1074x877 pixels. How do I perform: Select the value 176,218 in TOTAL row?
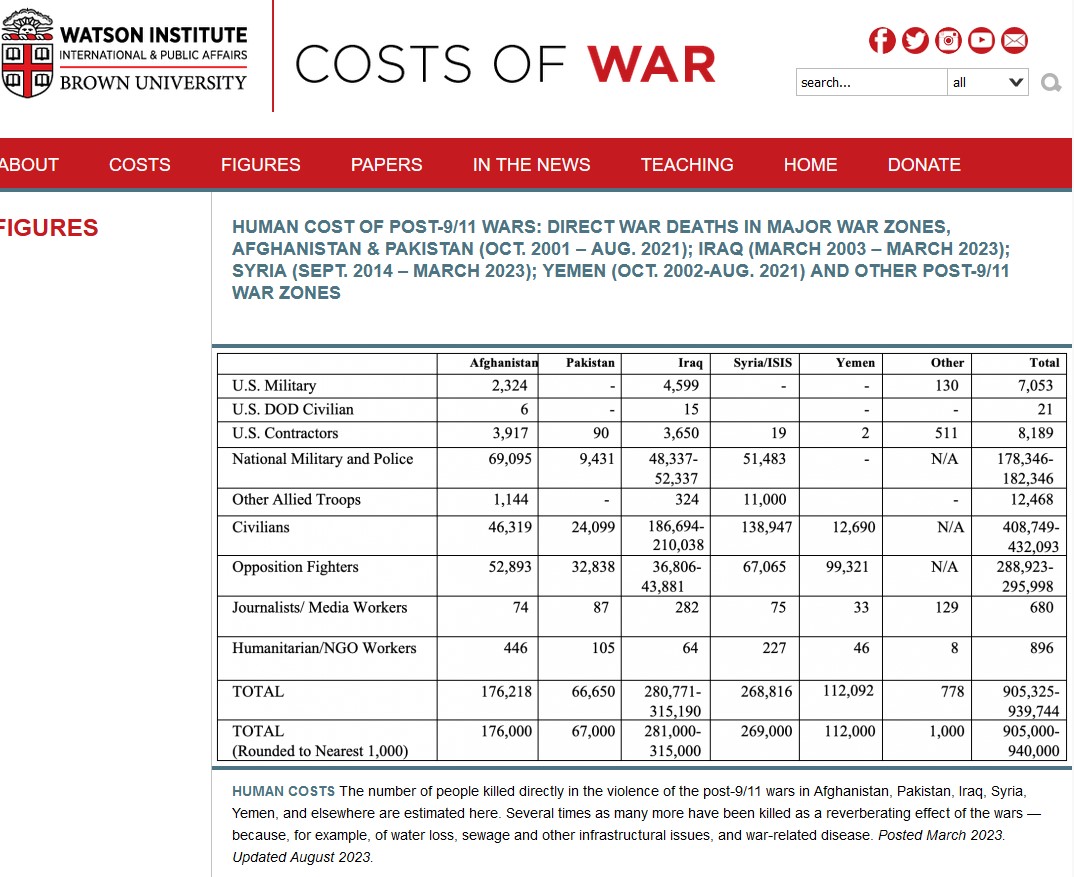click(506, 691)
